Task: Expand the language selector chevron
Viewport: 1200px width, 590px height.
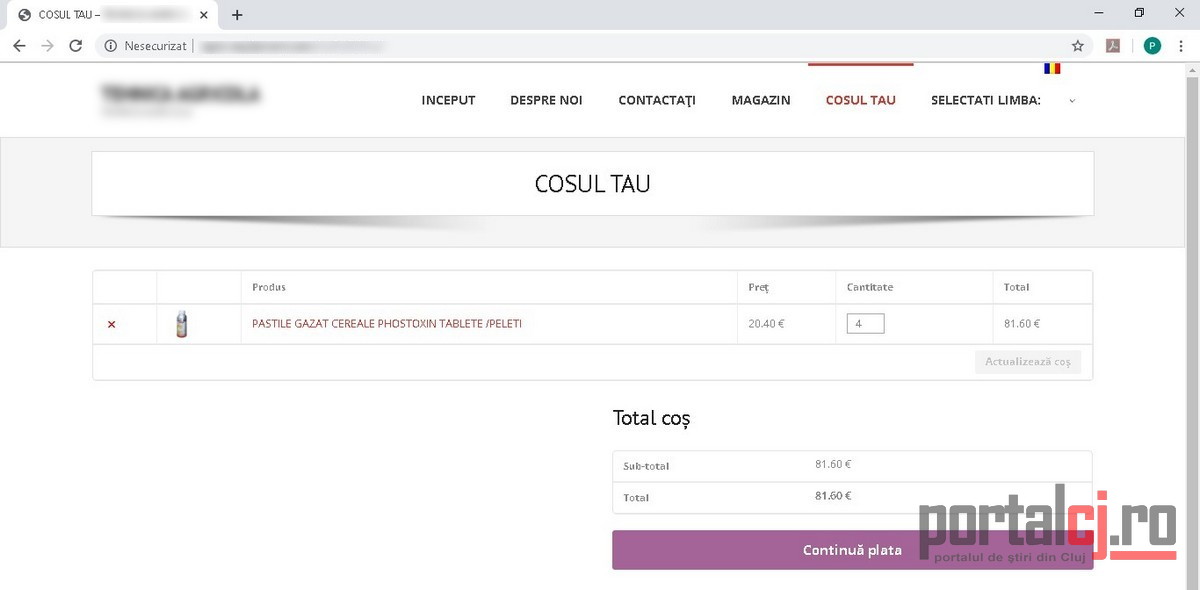Action: tap(1072, 101)
